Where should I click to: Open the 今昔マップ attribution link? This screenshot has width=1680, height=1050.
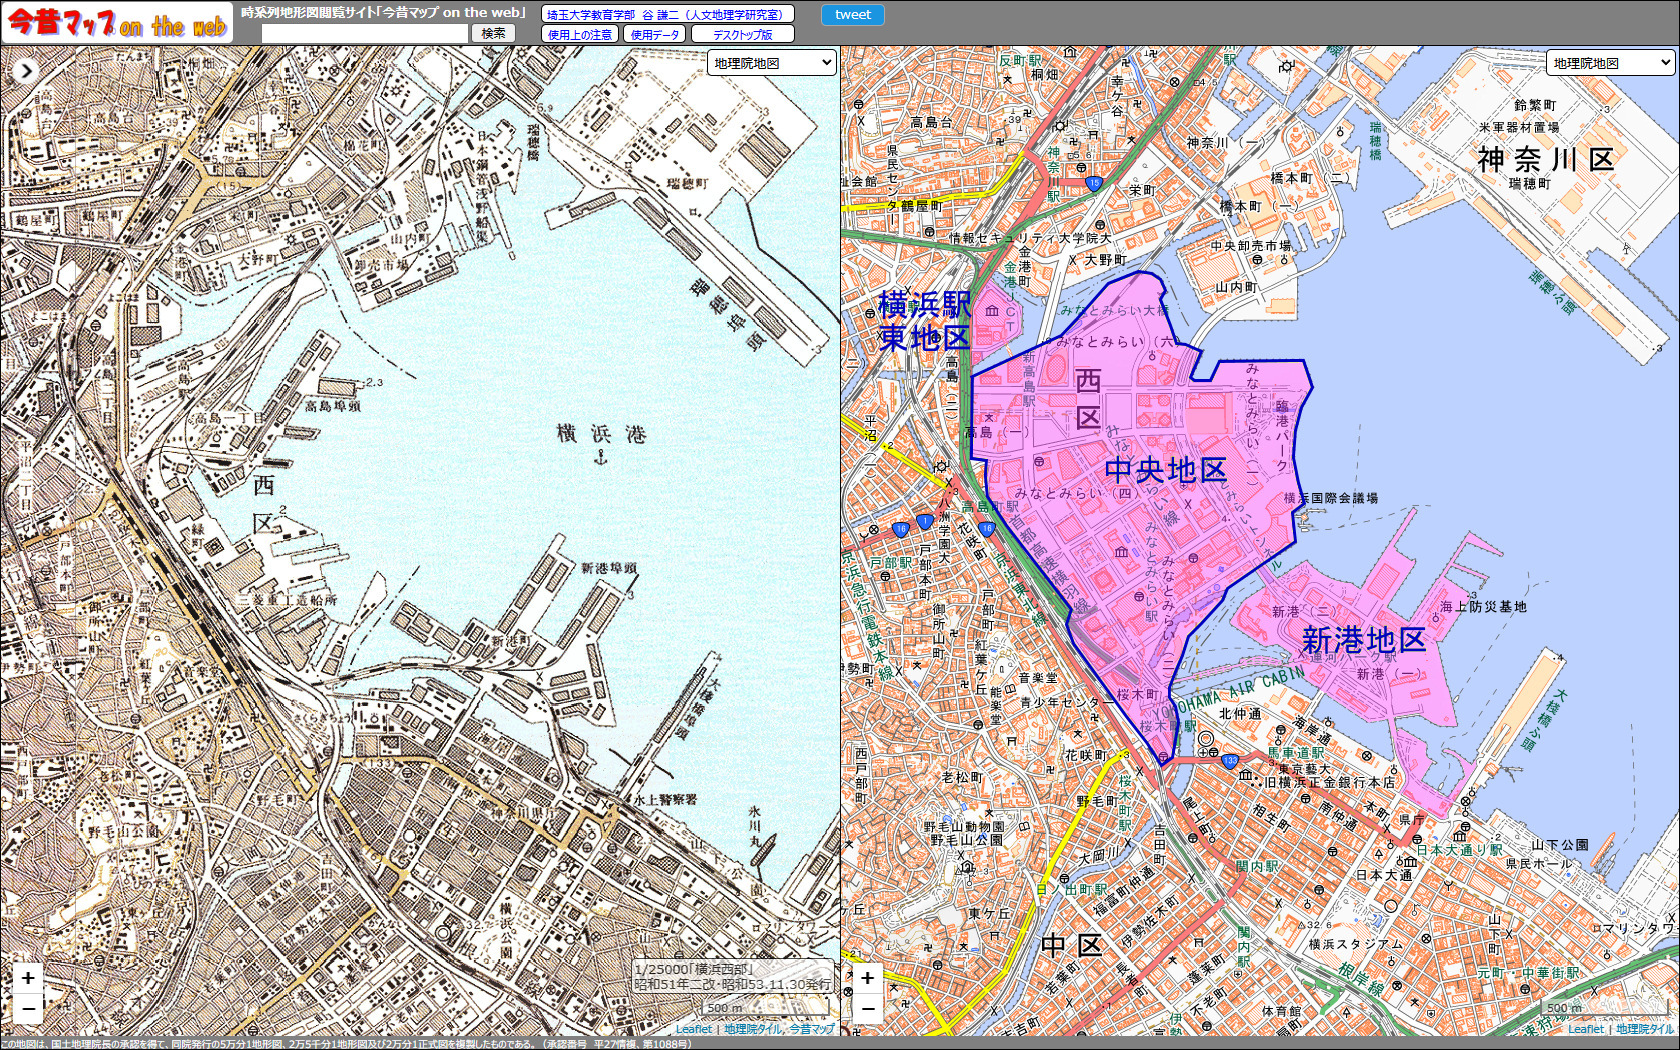coord(811,1029)
